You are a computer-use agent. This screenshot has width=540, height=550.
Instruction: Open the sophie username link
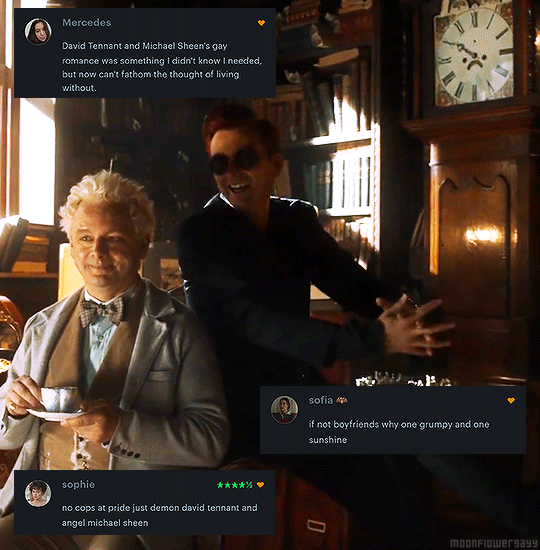[78, 484]
